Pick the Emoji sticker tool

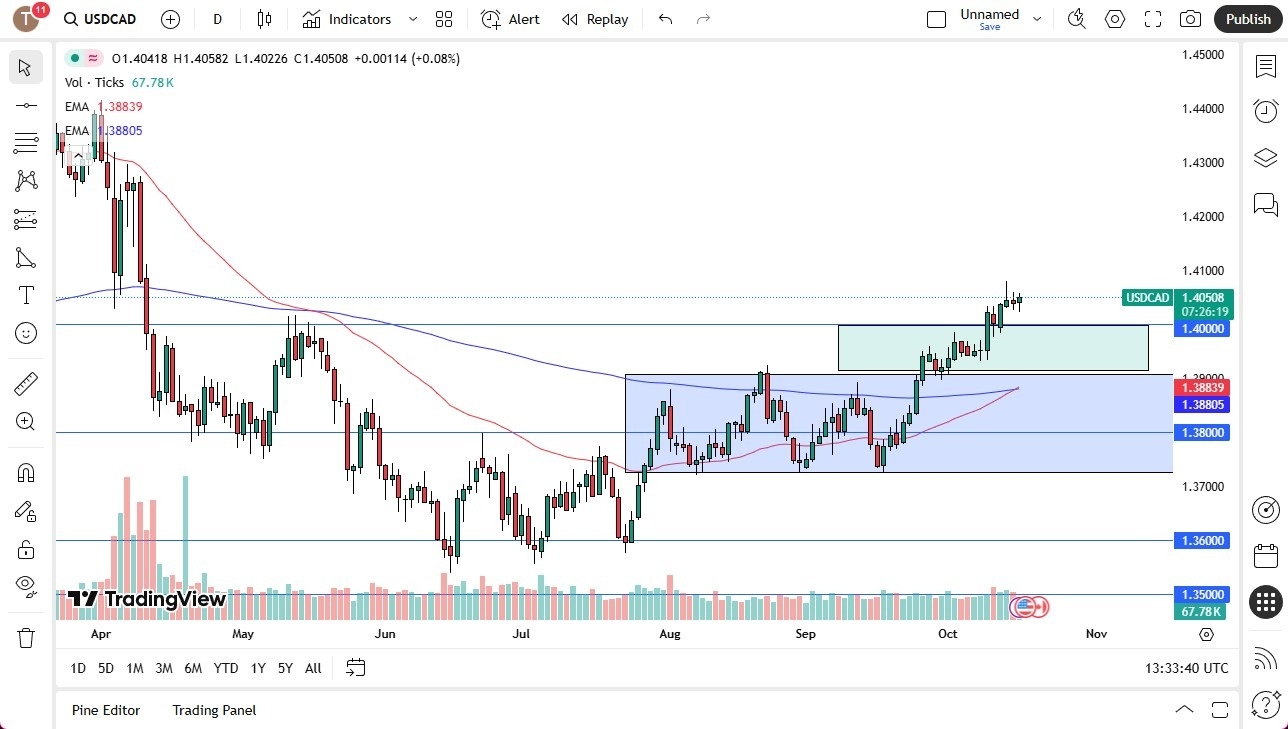[x=25, y=333]
